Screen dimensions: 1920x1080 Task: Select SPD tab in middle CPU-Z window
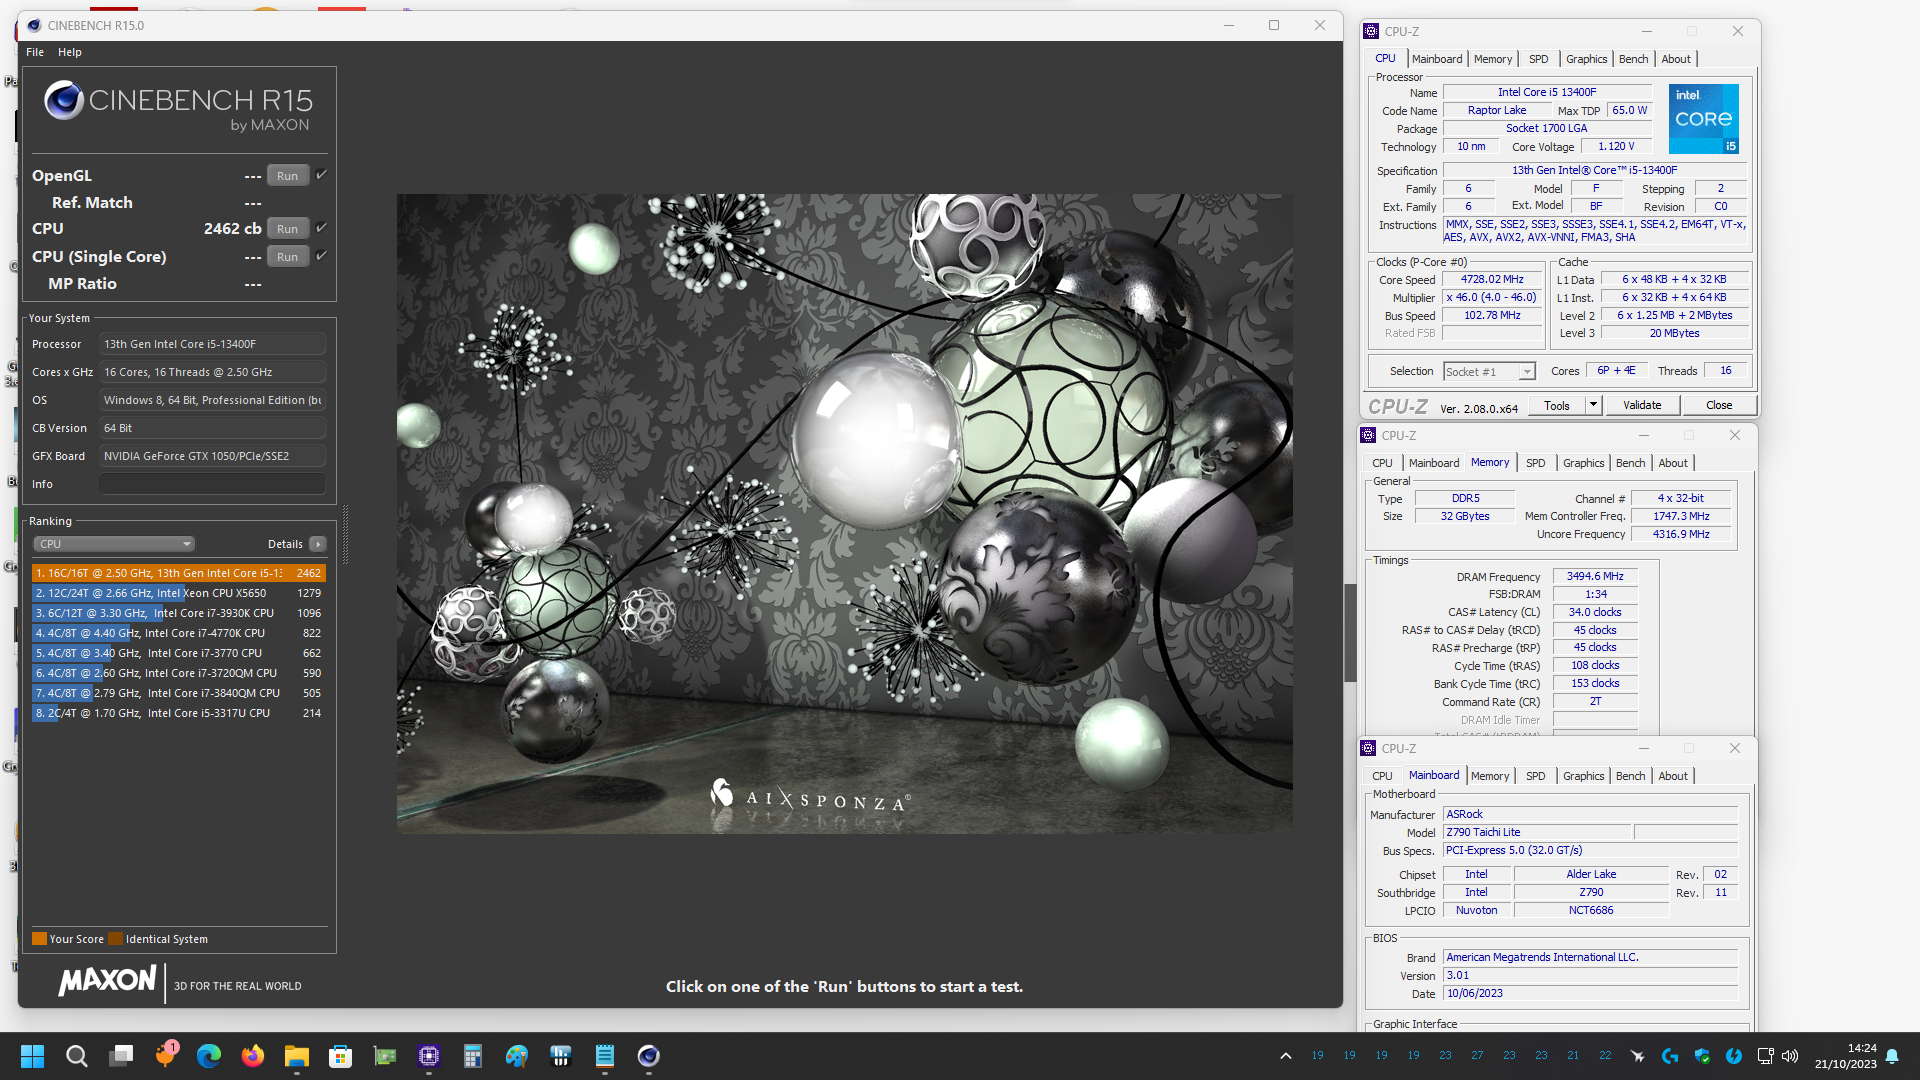[x=1535, y=463]
